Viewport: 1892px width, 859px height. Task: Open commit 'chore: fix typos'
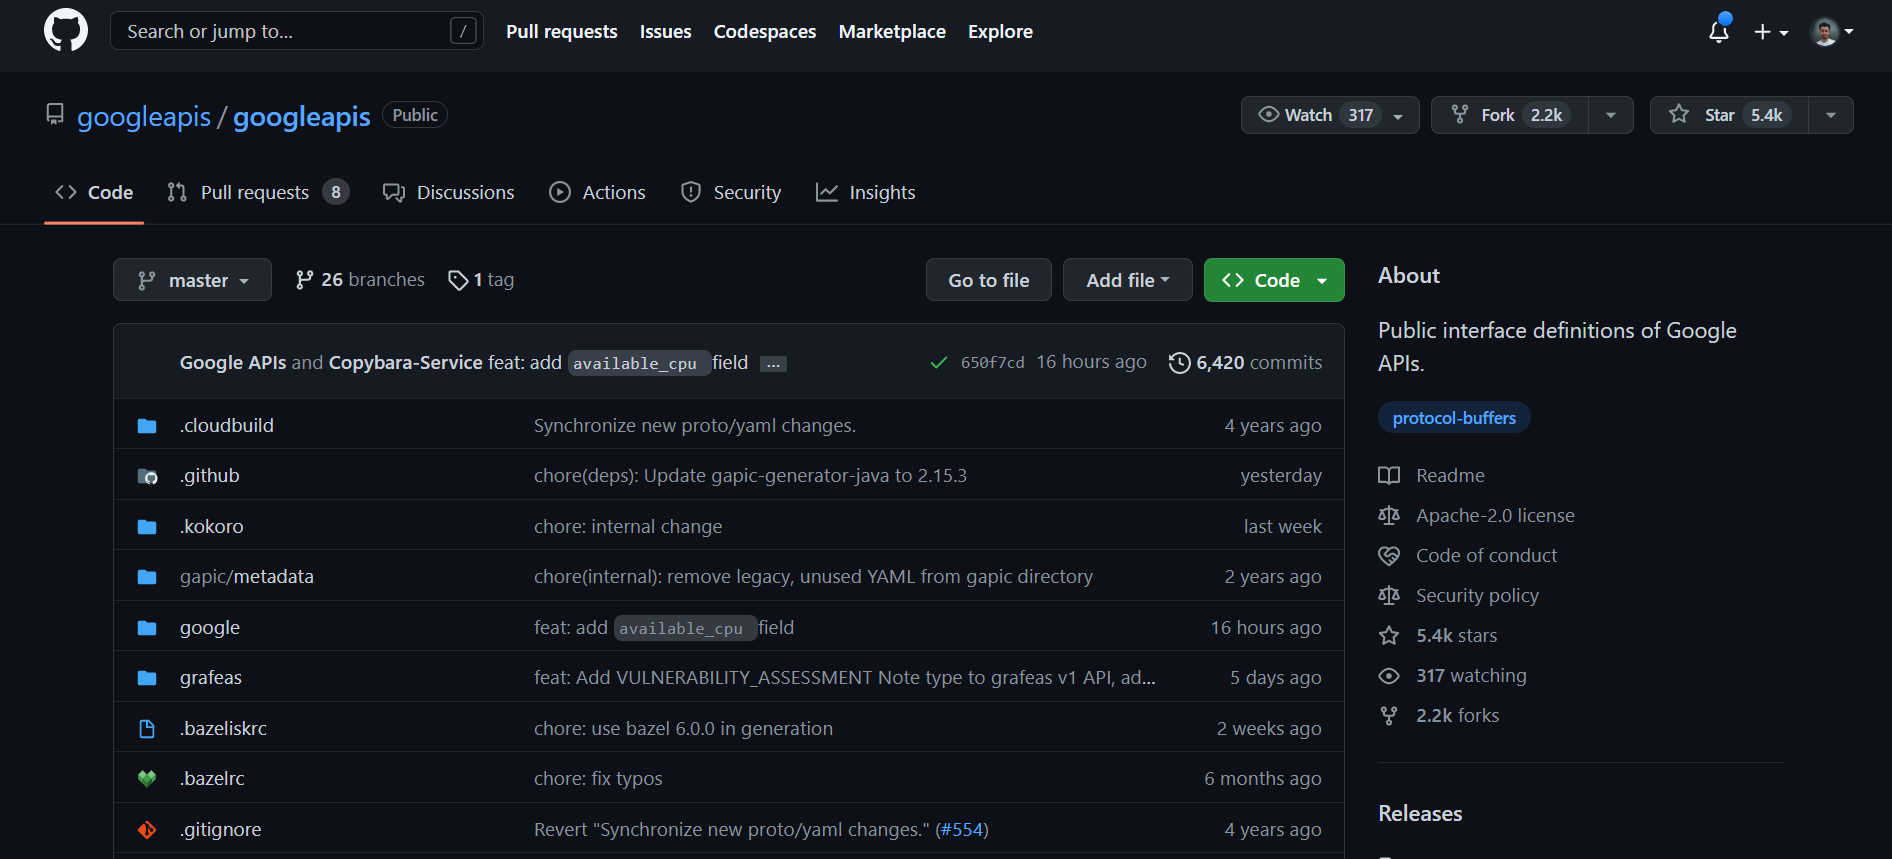(598, 779)
